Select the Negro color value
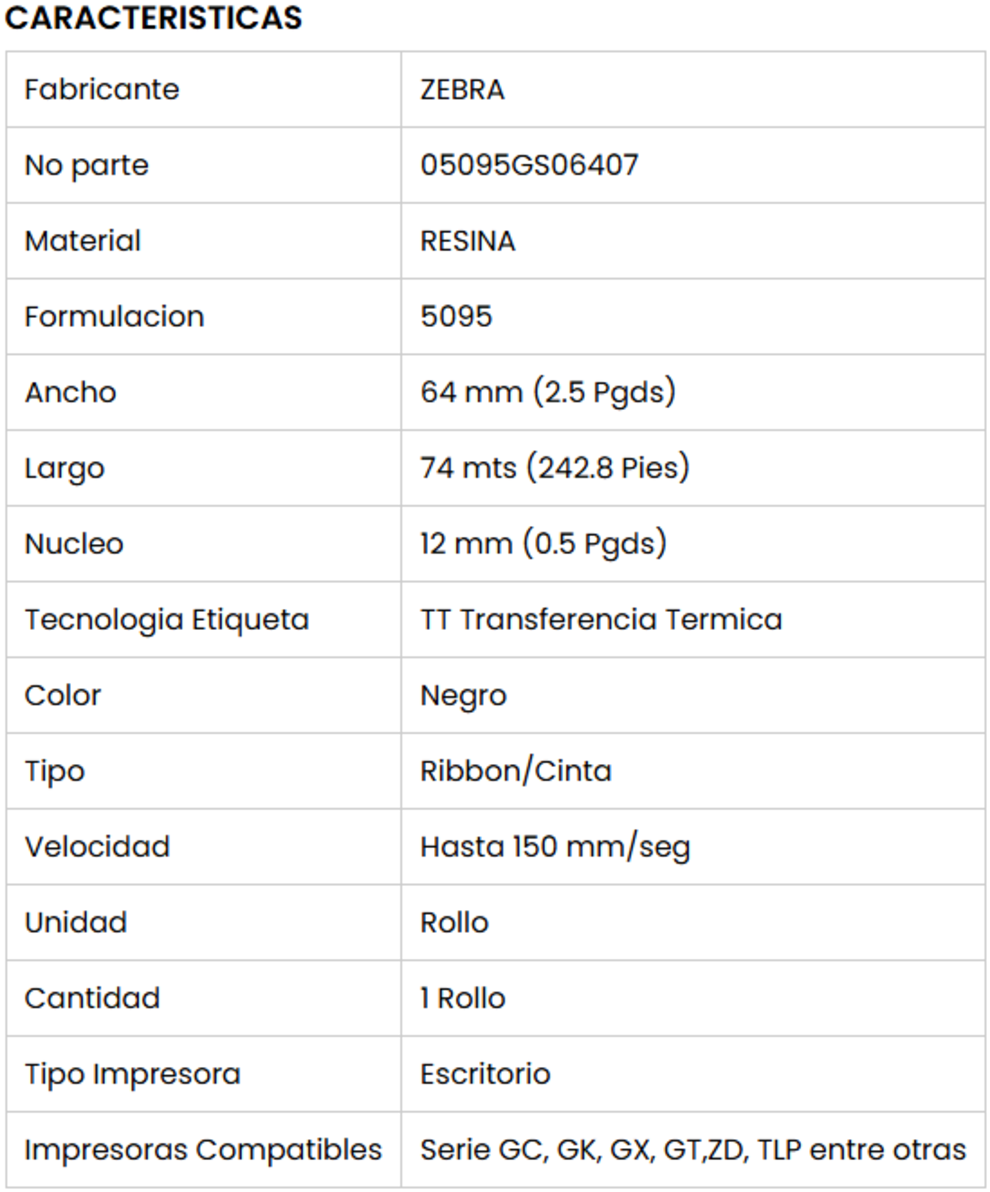Image resolution: width=990 pixels, height=1192 pixels. coord(463,695)
